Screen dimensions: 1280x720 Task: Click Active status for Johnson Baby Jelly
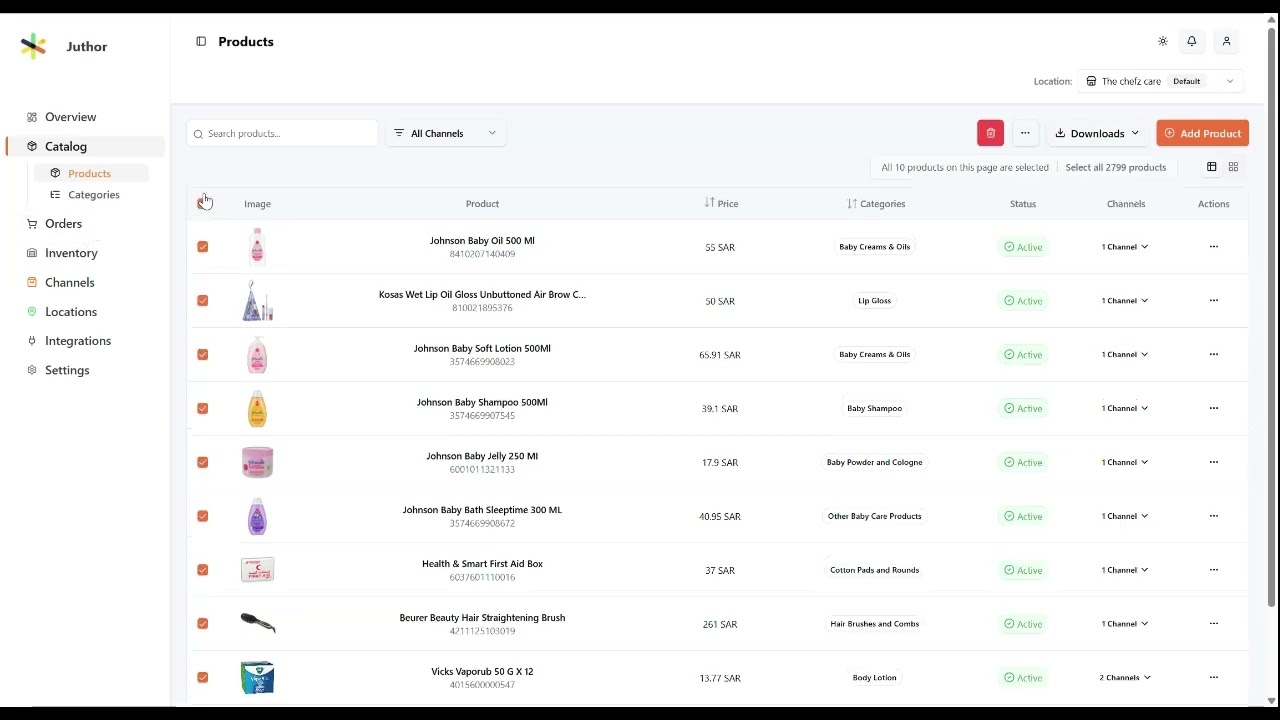[x=1023, y=462]
